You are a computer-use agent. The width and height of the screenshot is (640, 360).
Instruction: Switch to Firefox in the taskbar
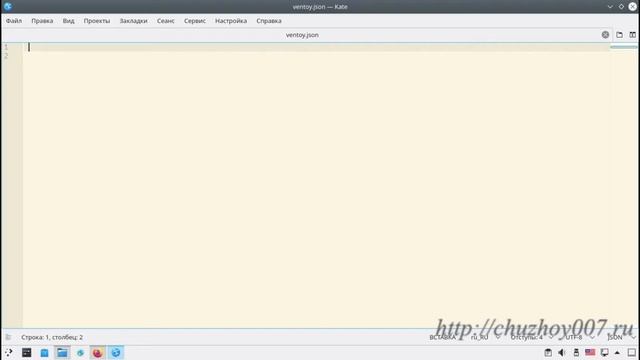point(98,352)
